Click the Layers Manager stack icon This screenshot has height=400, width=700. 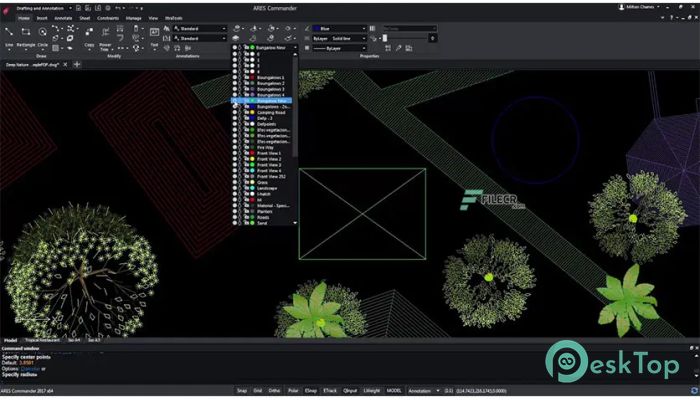(235, 38)
